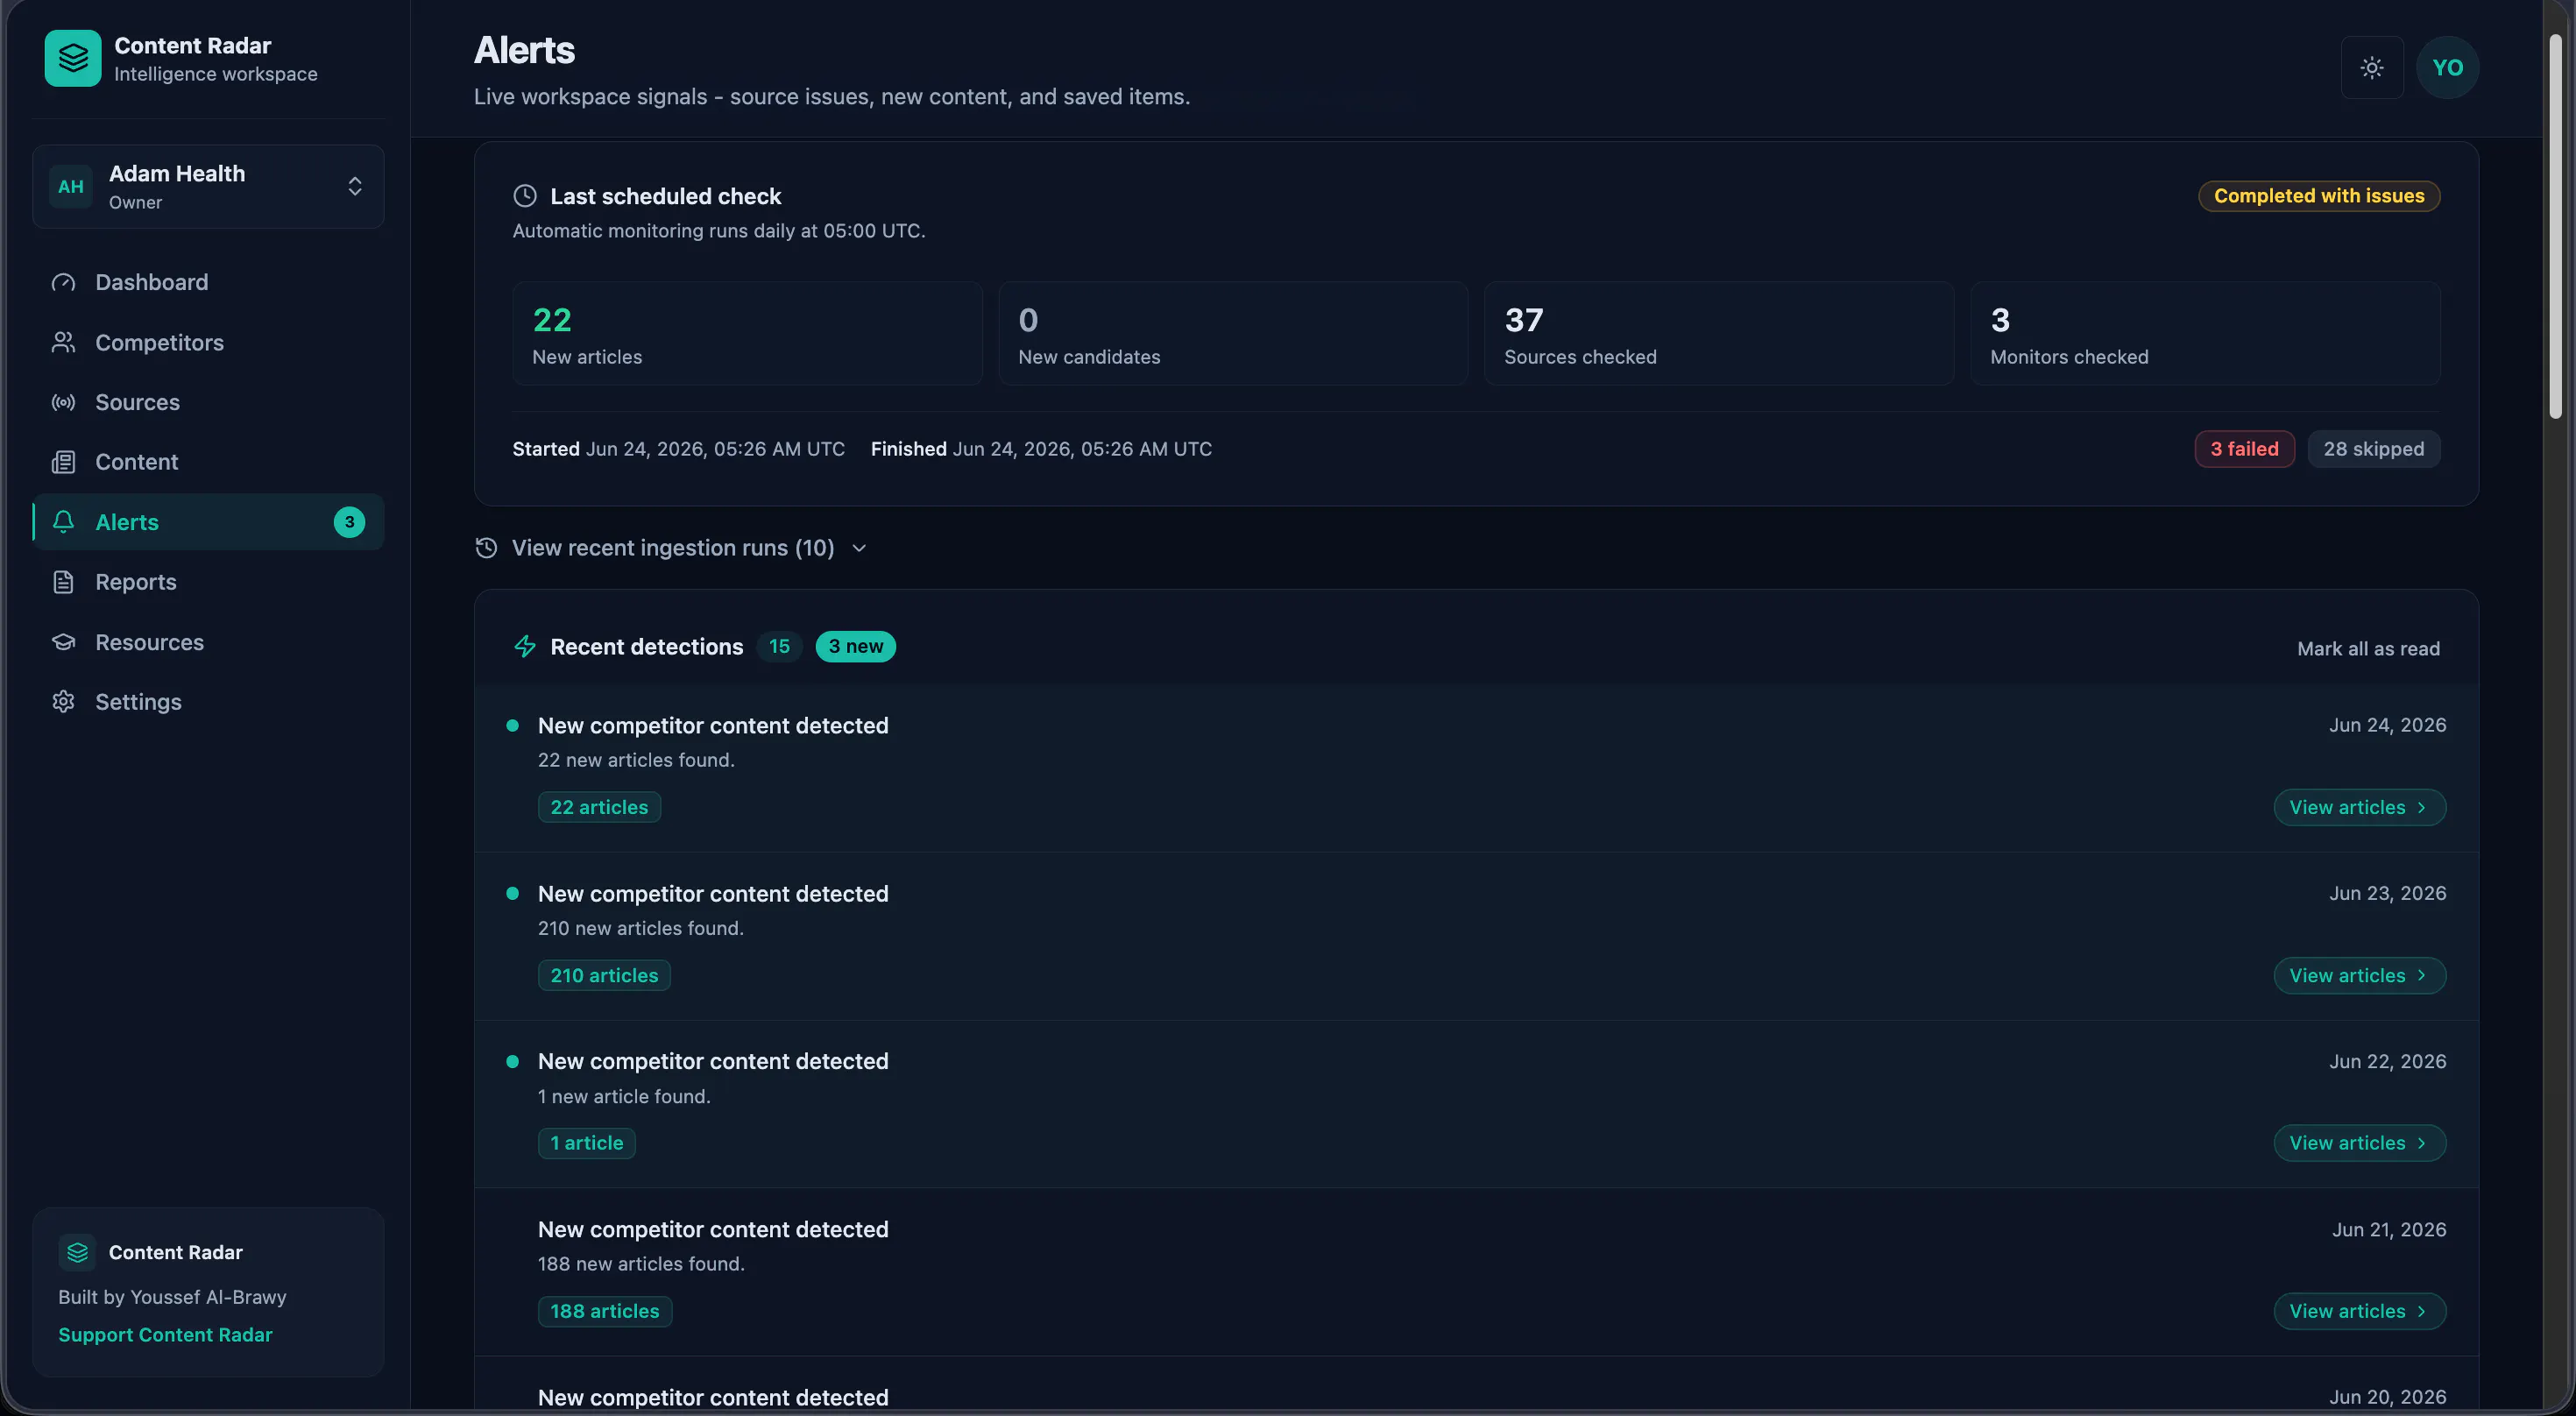Click the page vertical scrollbar thumb
Screen dimensions: 2576x1416
pyautogui.click(x=2555, y=226)
